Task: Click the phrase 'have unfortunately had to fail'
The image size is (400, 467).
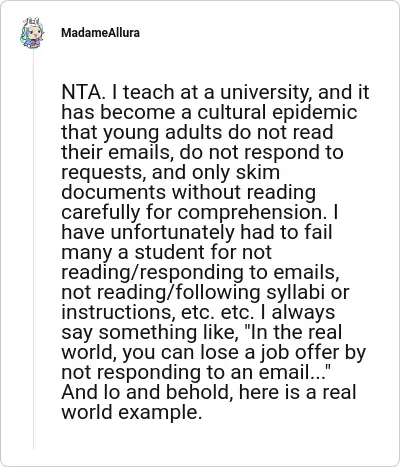Action: [x=197, y=232]
